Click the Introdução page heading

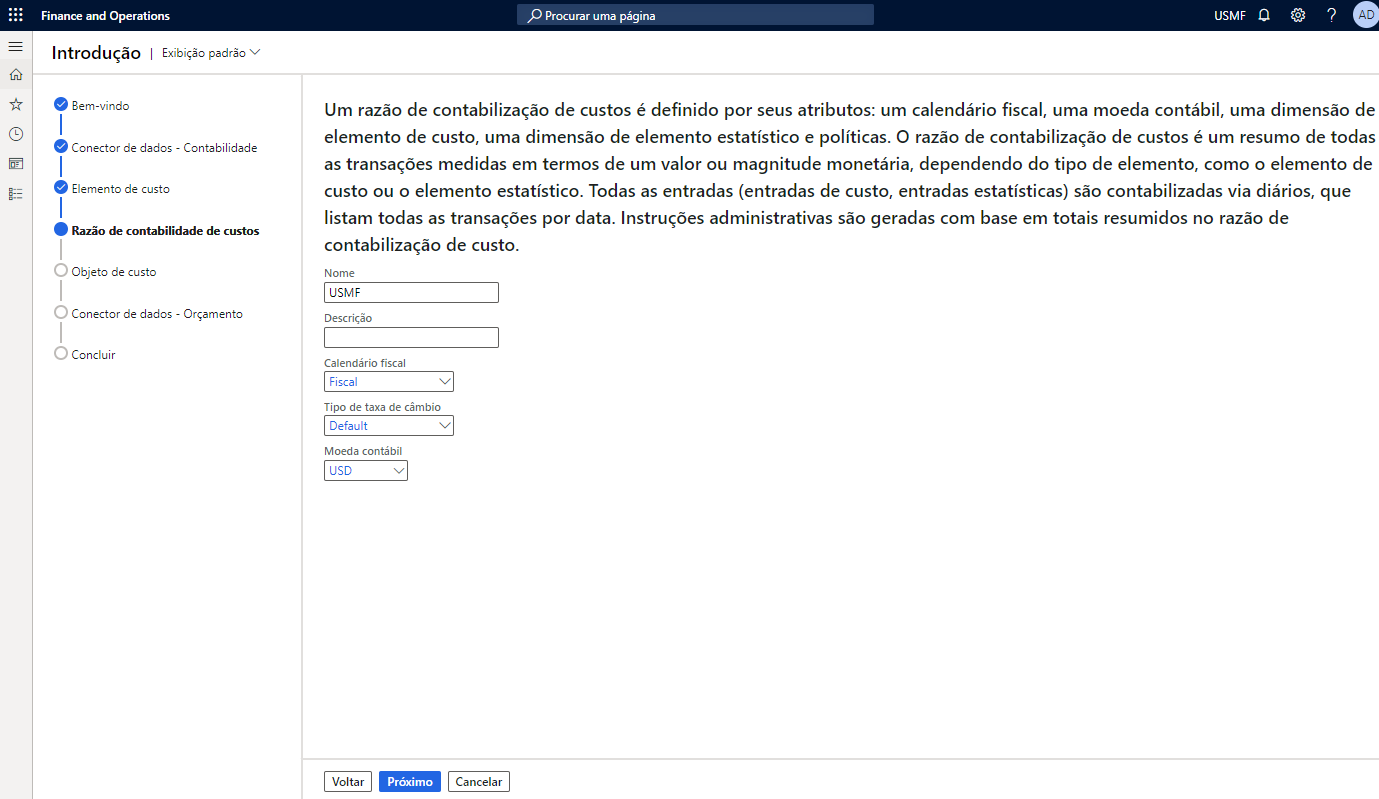(x=96, y=53)
